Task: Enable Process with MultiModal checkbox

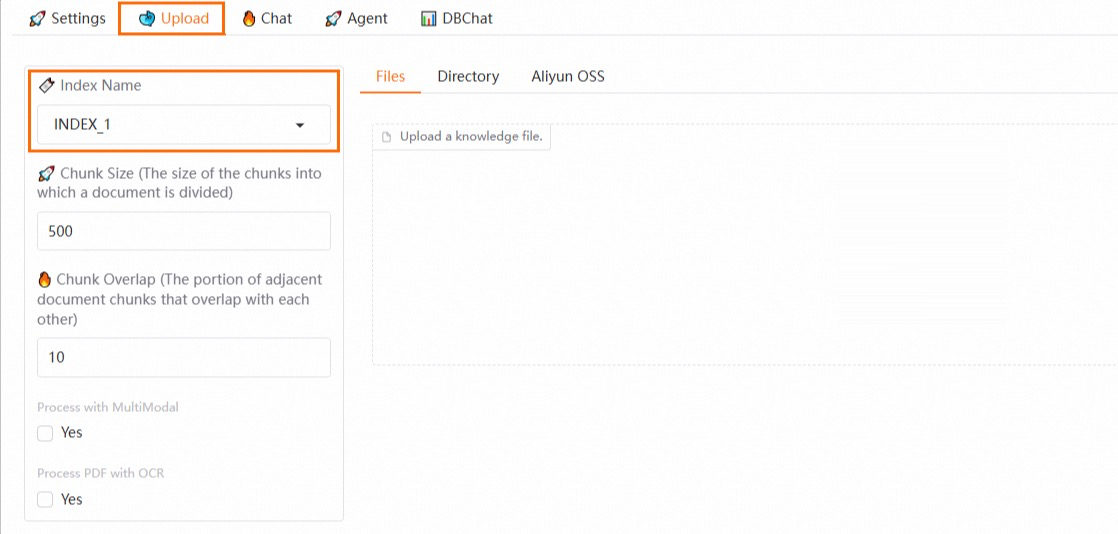Action: [x=45, y=433]
